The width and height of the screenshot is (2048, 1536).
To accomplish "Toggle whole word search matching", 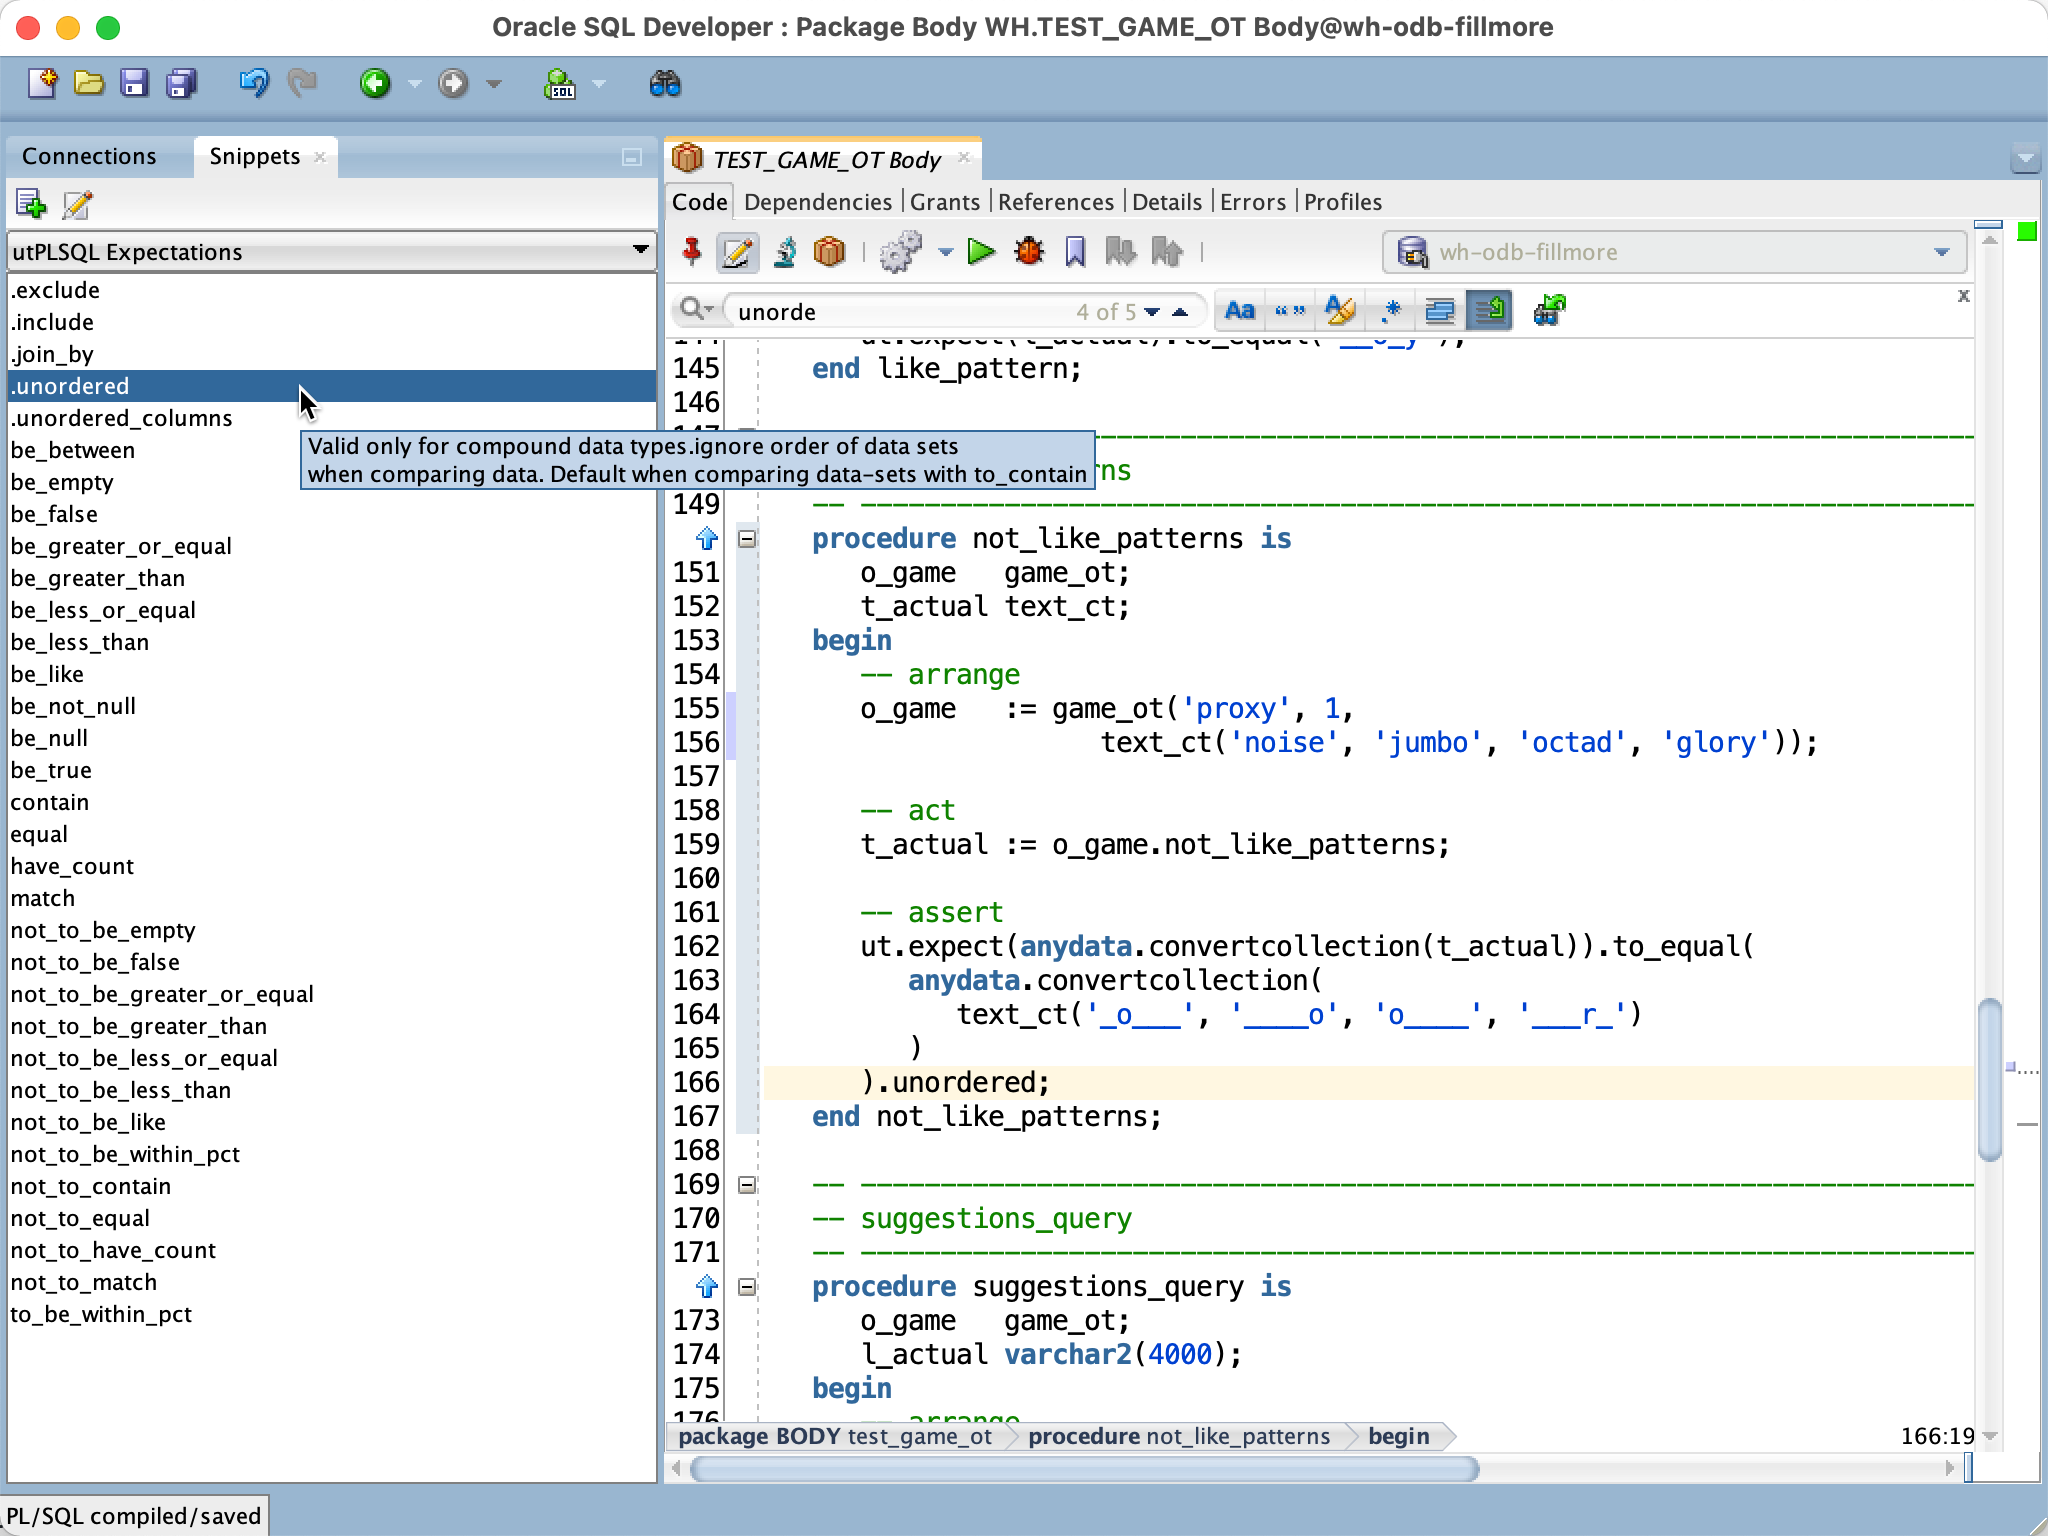I will pyautogui.click(x=1290, y=310).
